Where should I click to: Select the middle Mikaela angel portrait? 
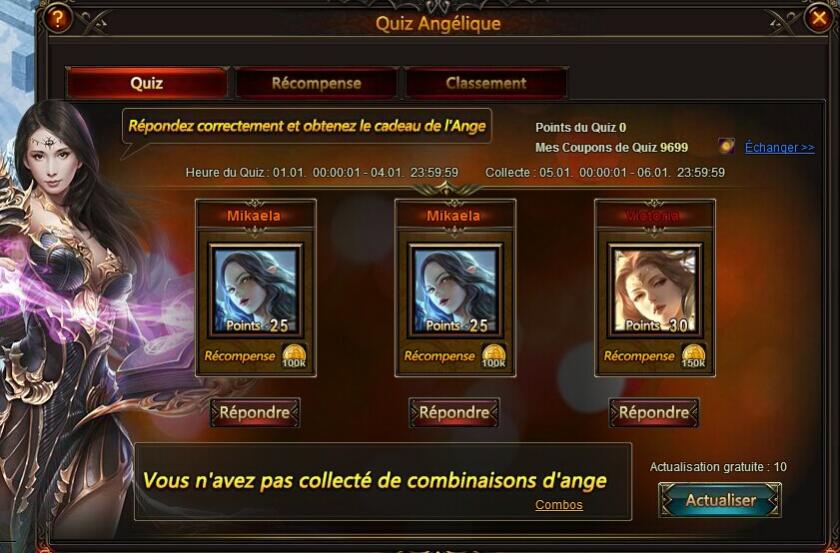(455, 290)
